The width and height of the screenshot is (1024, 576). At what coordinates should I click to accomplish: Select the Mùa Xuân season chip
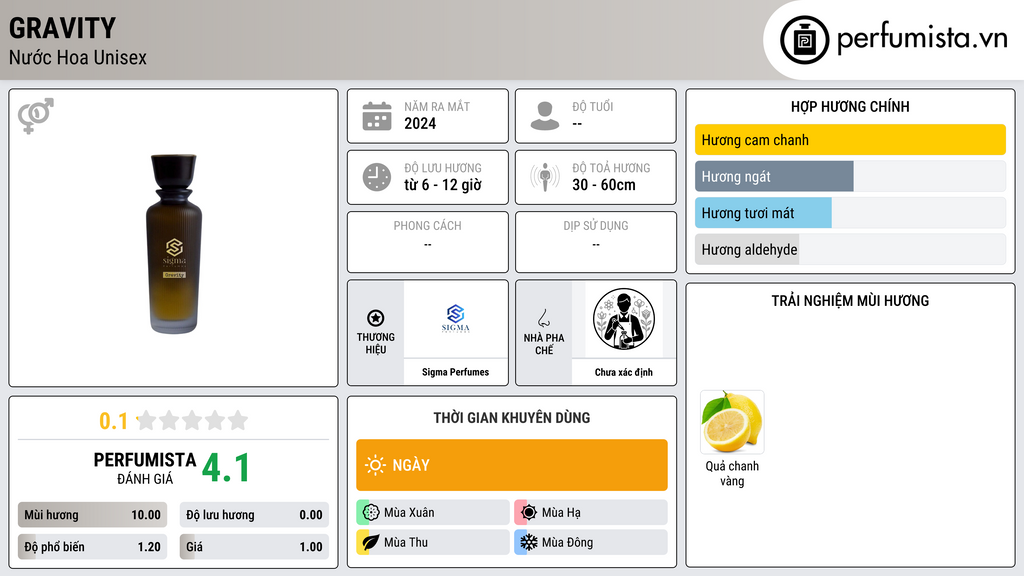pyautogui.click(x=433, y=513)
